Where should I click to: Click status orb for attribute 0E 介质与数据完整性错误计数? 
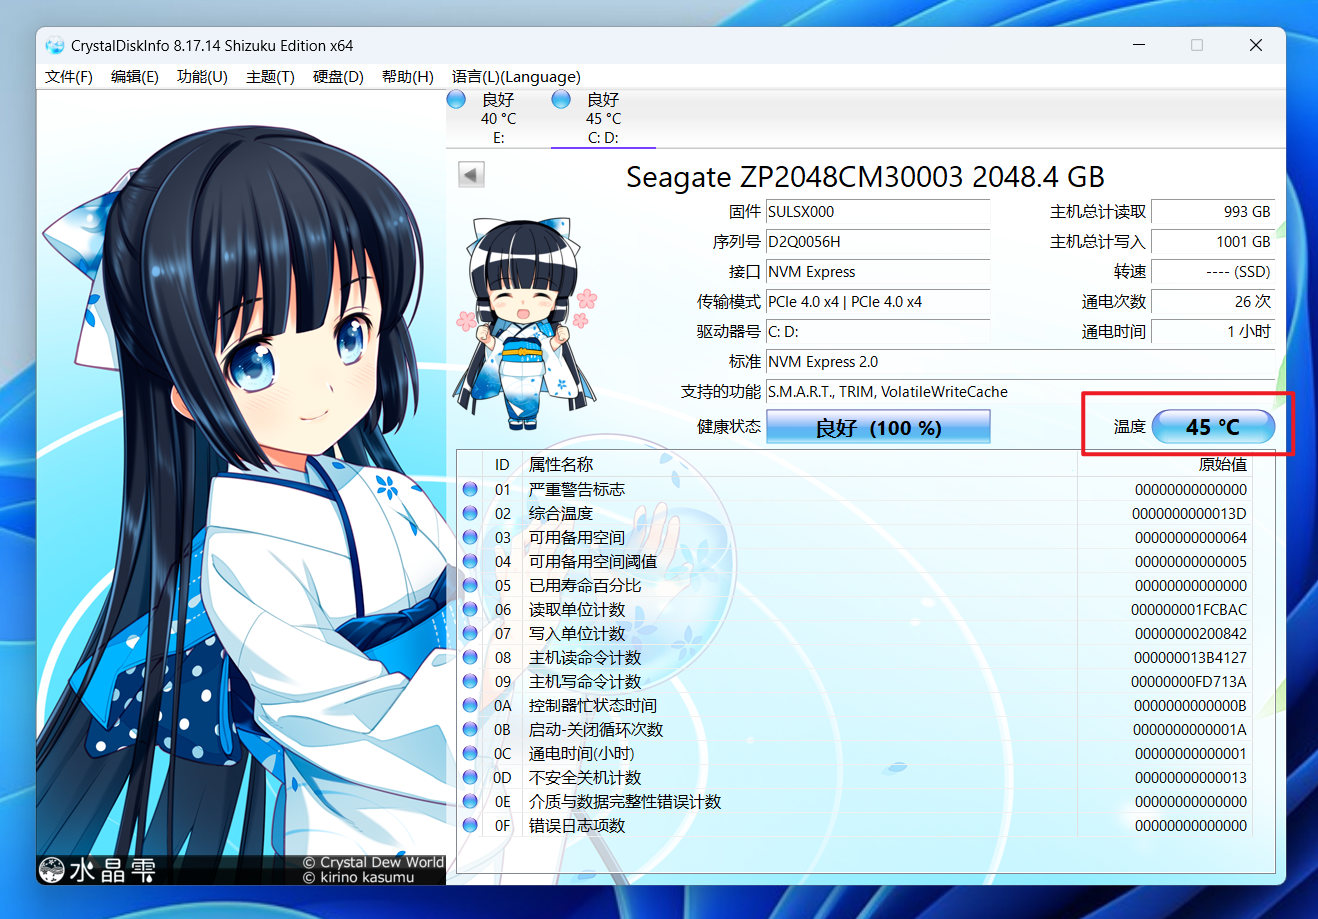(x=470, y=802)
